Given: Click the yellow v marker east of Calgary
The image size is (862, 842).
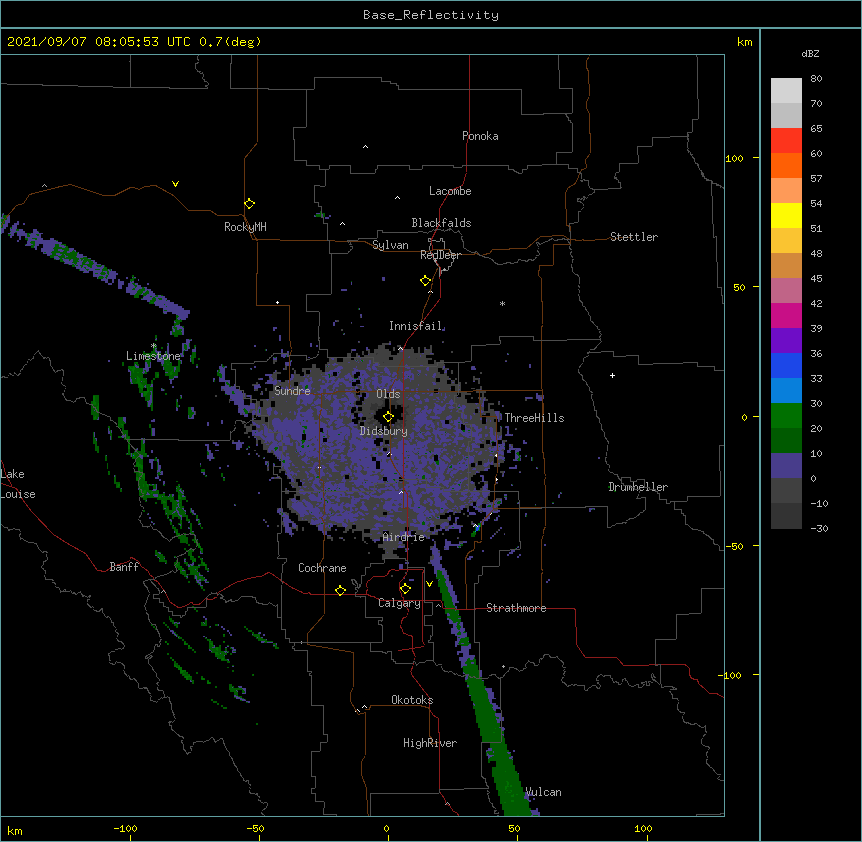Looking at the screenshot, I should [429, 584].
